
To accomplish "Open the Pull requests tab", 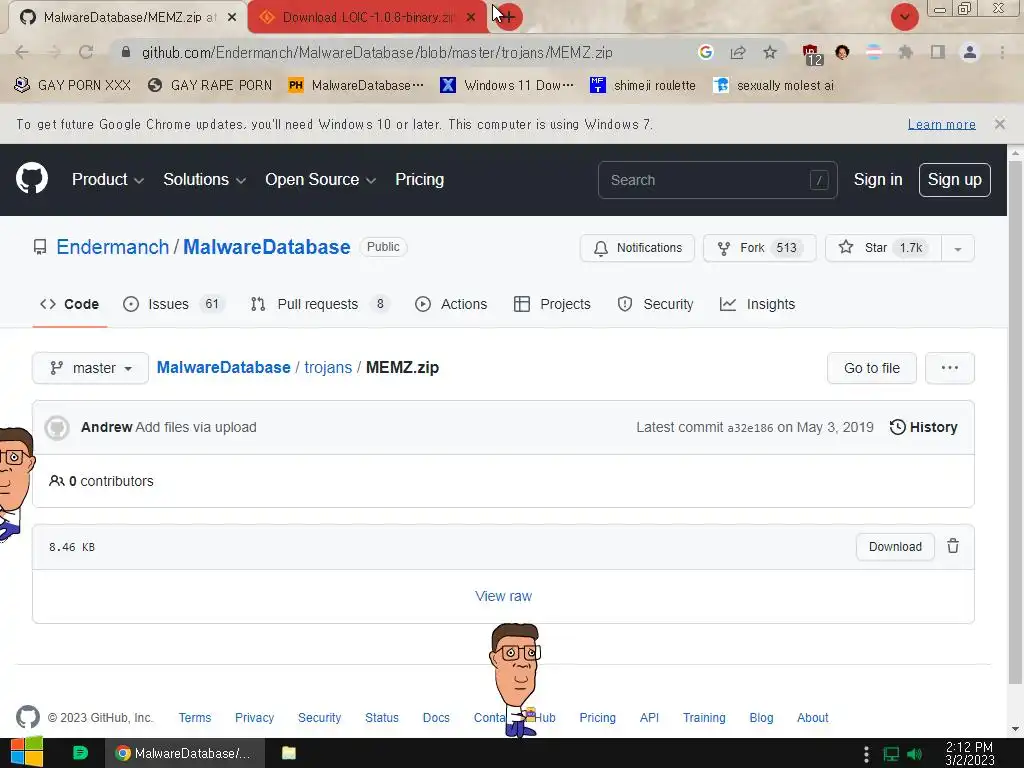I will tap(320, 304).
